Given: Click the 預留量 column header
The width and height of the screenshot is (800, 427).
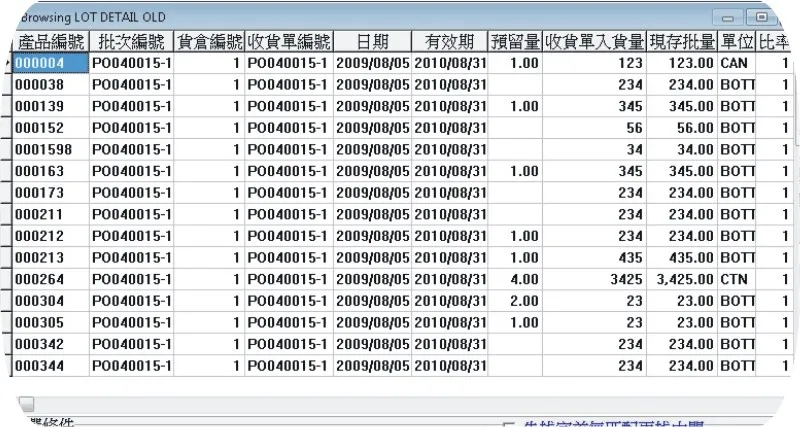Looking at the screenshot, I should (515, 42).
